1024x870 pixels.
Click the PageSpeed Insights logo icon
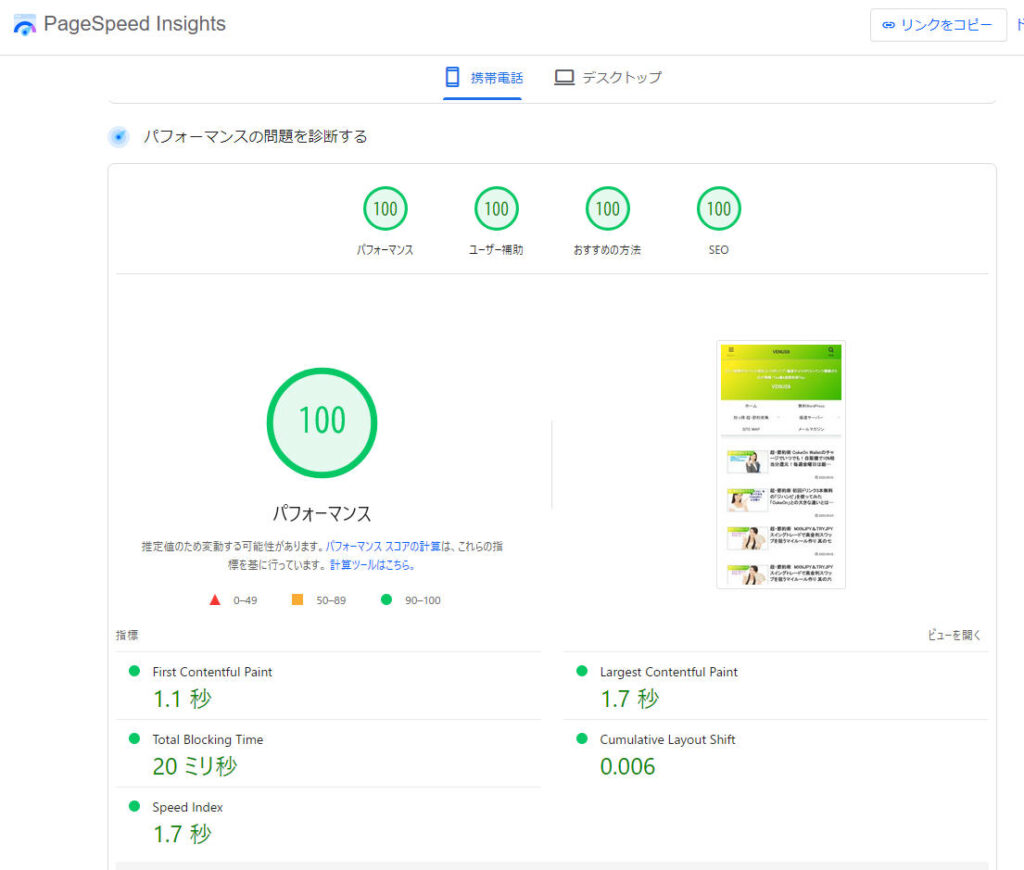click(x=24, y=23)
